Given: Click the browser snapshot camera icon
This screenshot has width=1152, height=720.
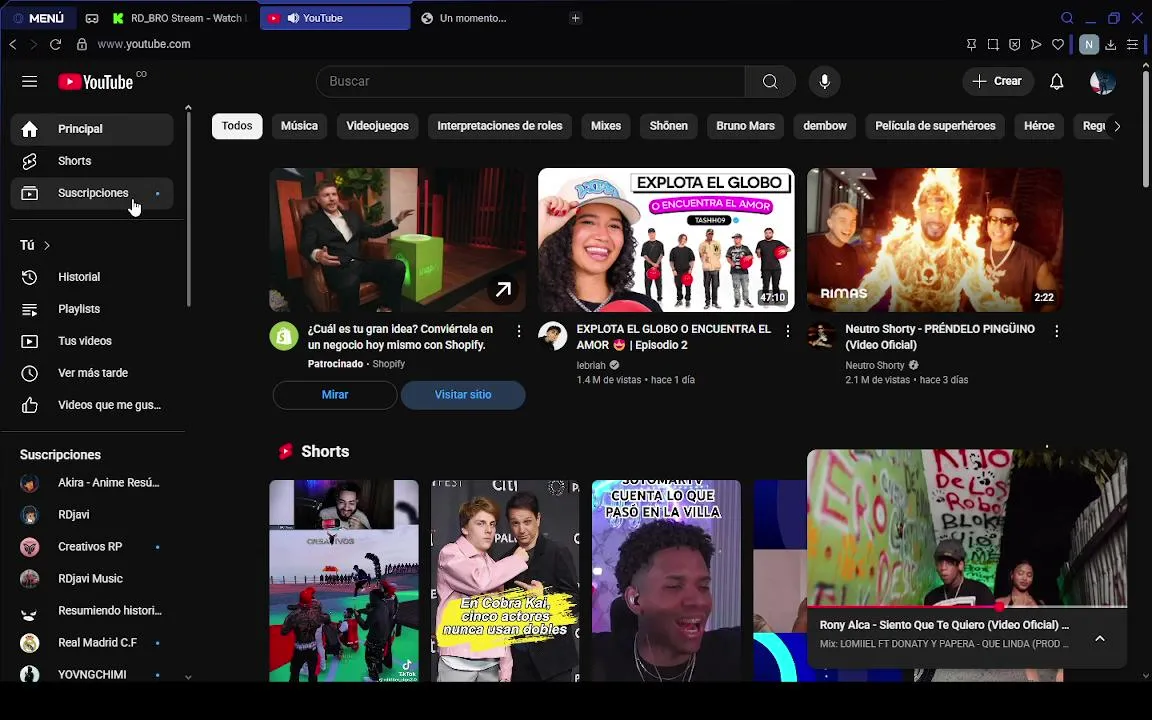Looking at the screenshot, I should tap(993, 45).
